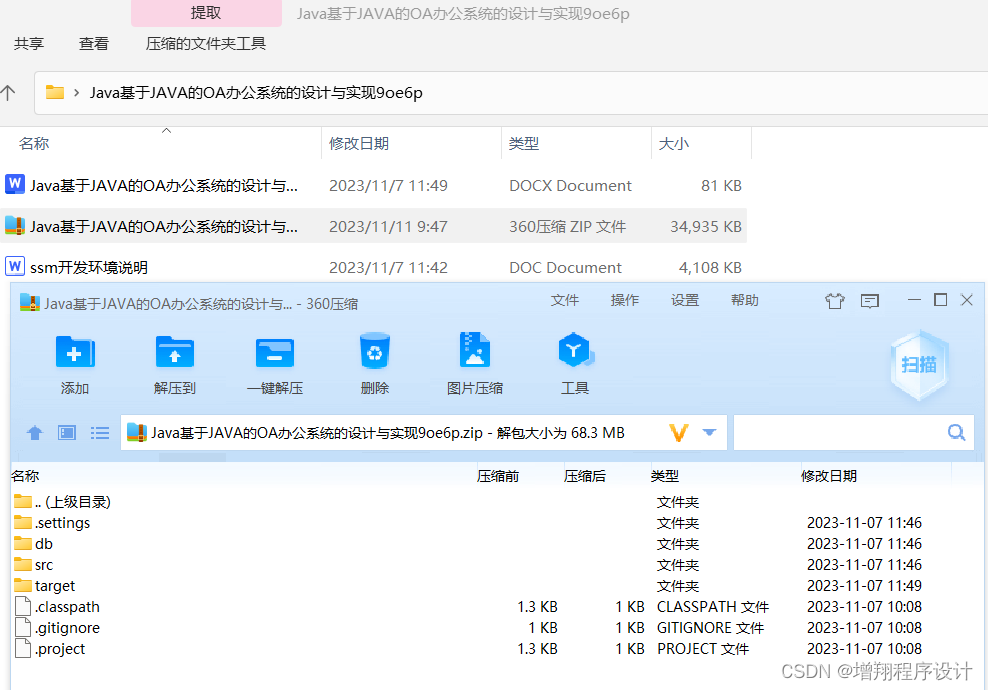The height and width of the screenshot is (690, 988).
Task: Click inside the archive search box
Action: click(850, 432)
